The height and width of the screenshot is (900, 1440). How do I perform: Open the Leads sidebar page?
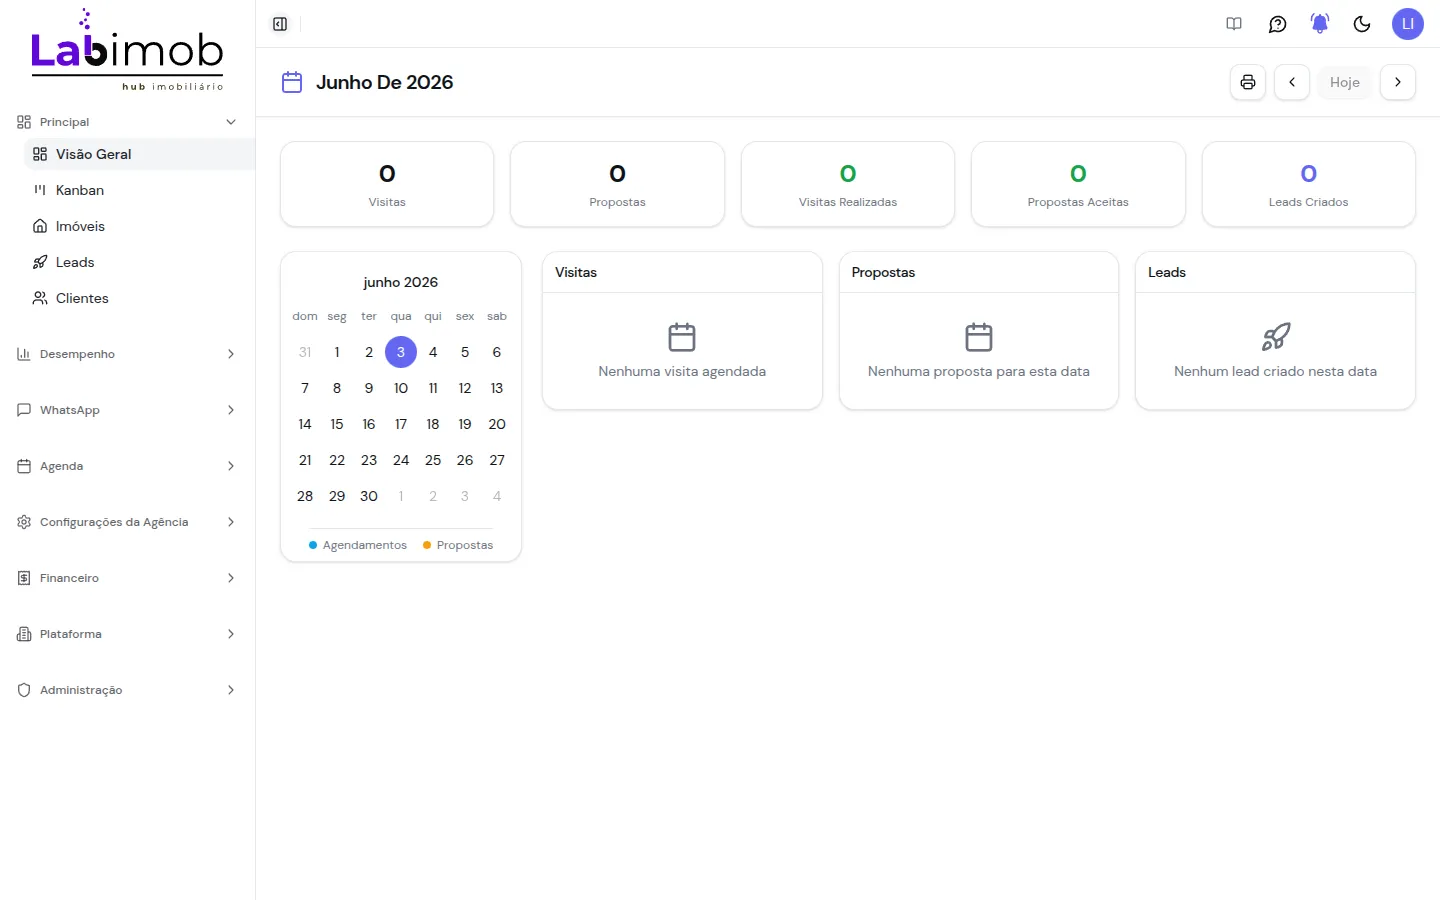point(139,262)
